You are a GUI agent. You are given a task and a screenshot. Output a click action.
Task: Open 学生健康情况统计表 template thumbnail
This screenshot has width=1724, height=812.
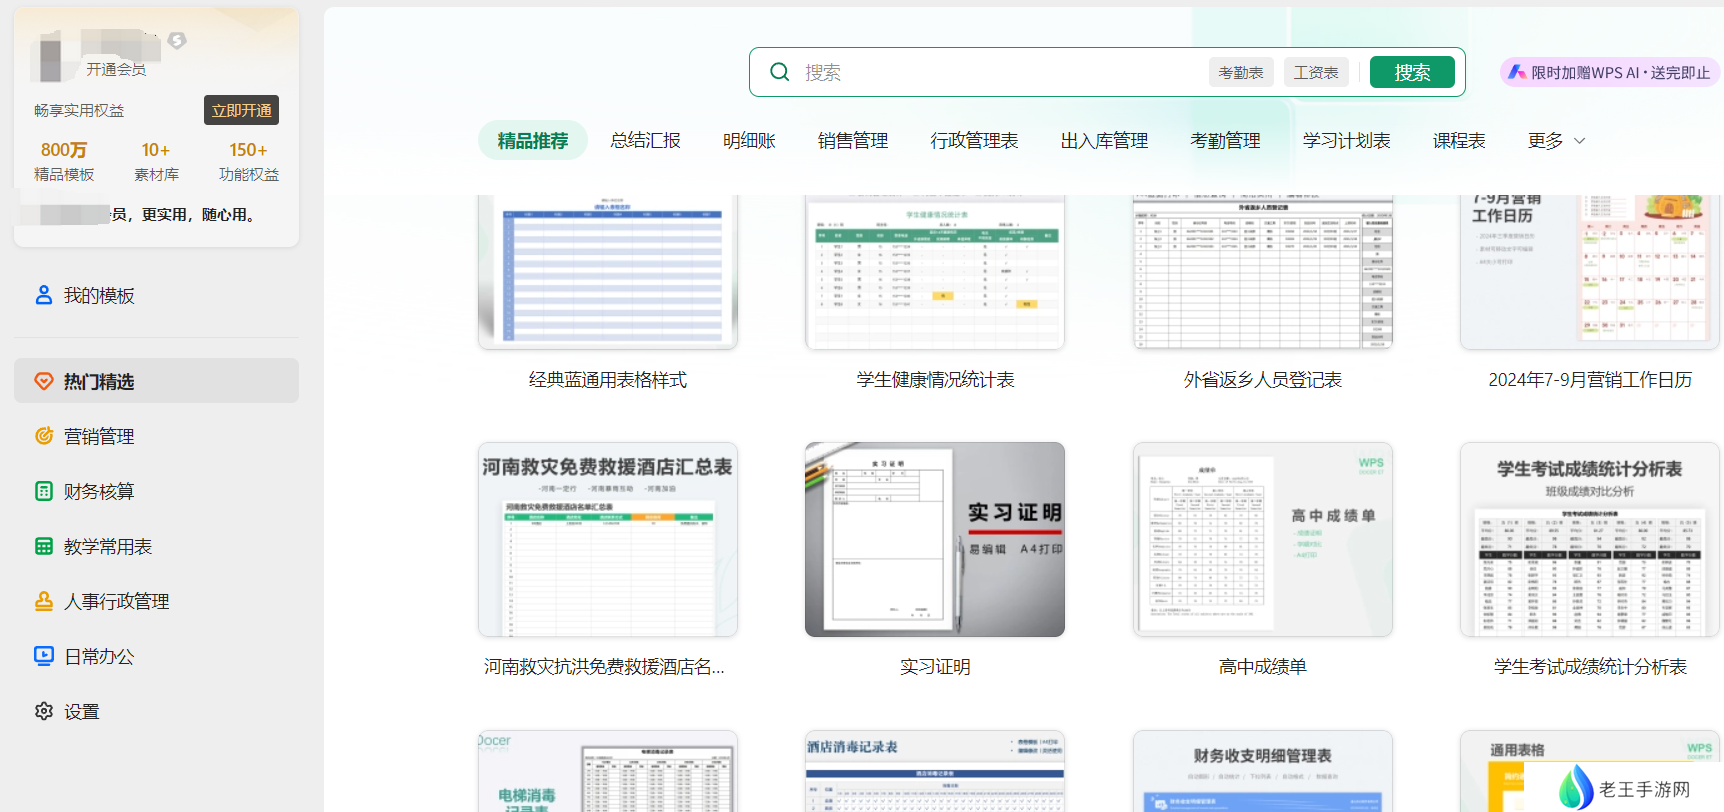tap(935, 272)
